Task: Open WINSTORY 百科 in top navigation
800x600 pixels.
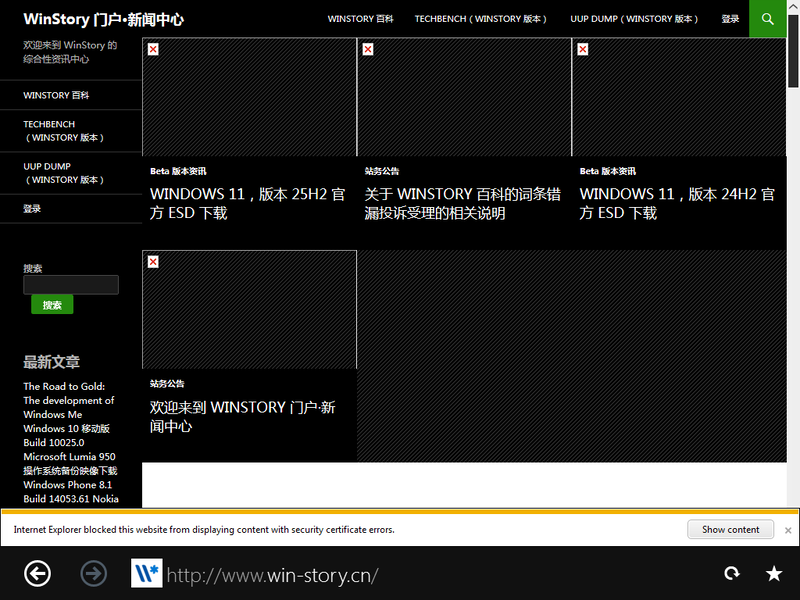Action: click(x=360, y=19)
